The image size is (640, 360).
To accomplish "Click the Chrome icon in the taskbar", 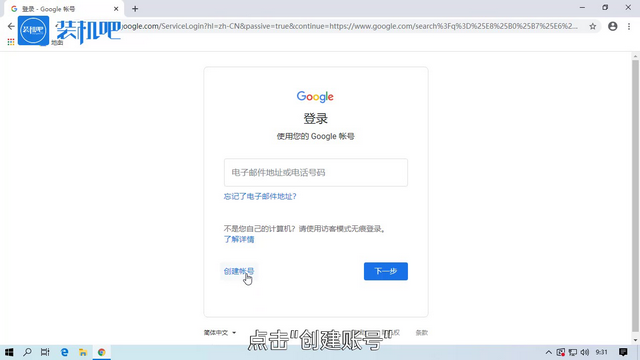I will (x=102, y=352).
